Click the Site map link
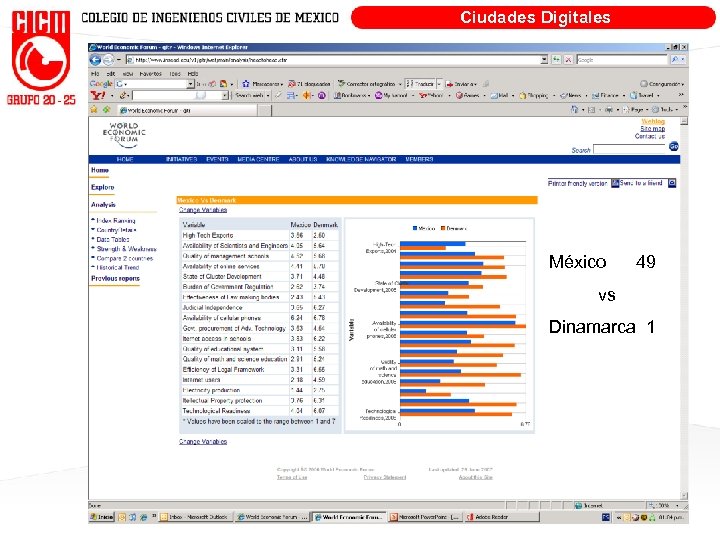720x540 pixels. (x=652, y=129)
